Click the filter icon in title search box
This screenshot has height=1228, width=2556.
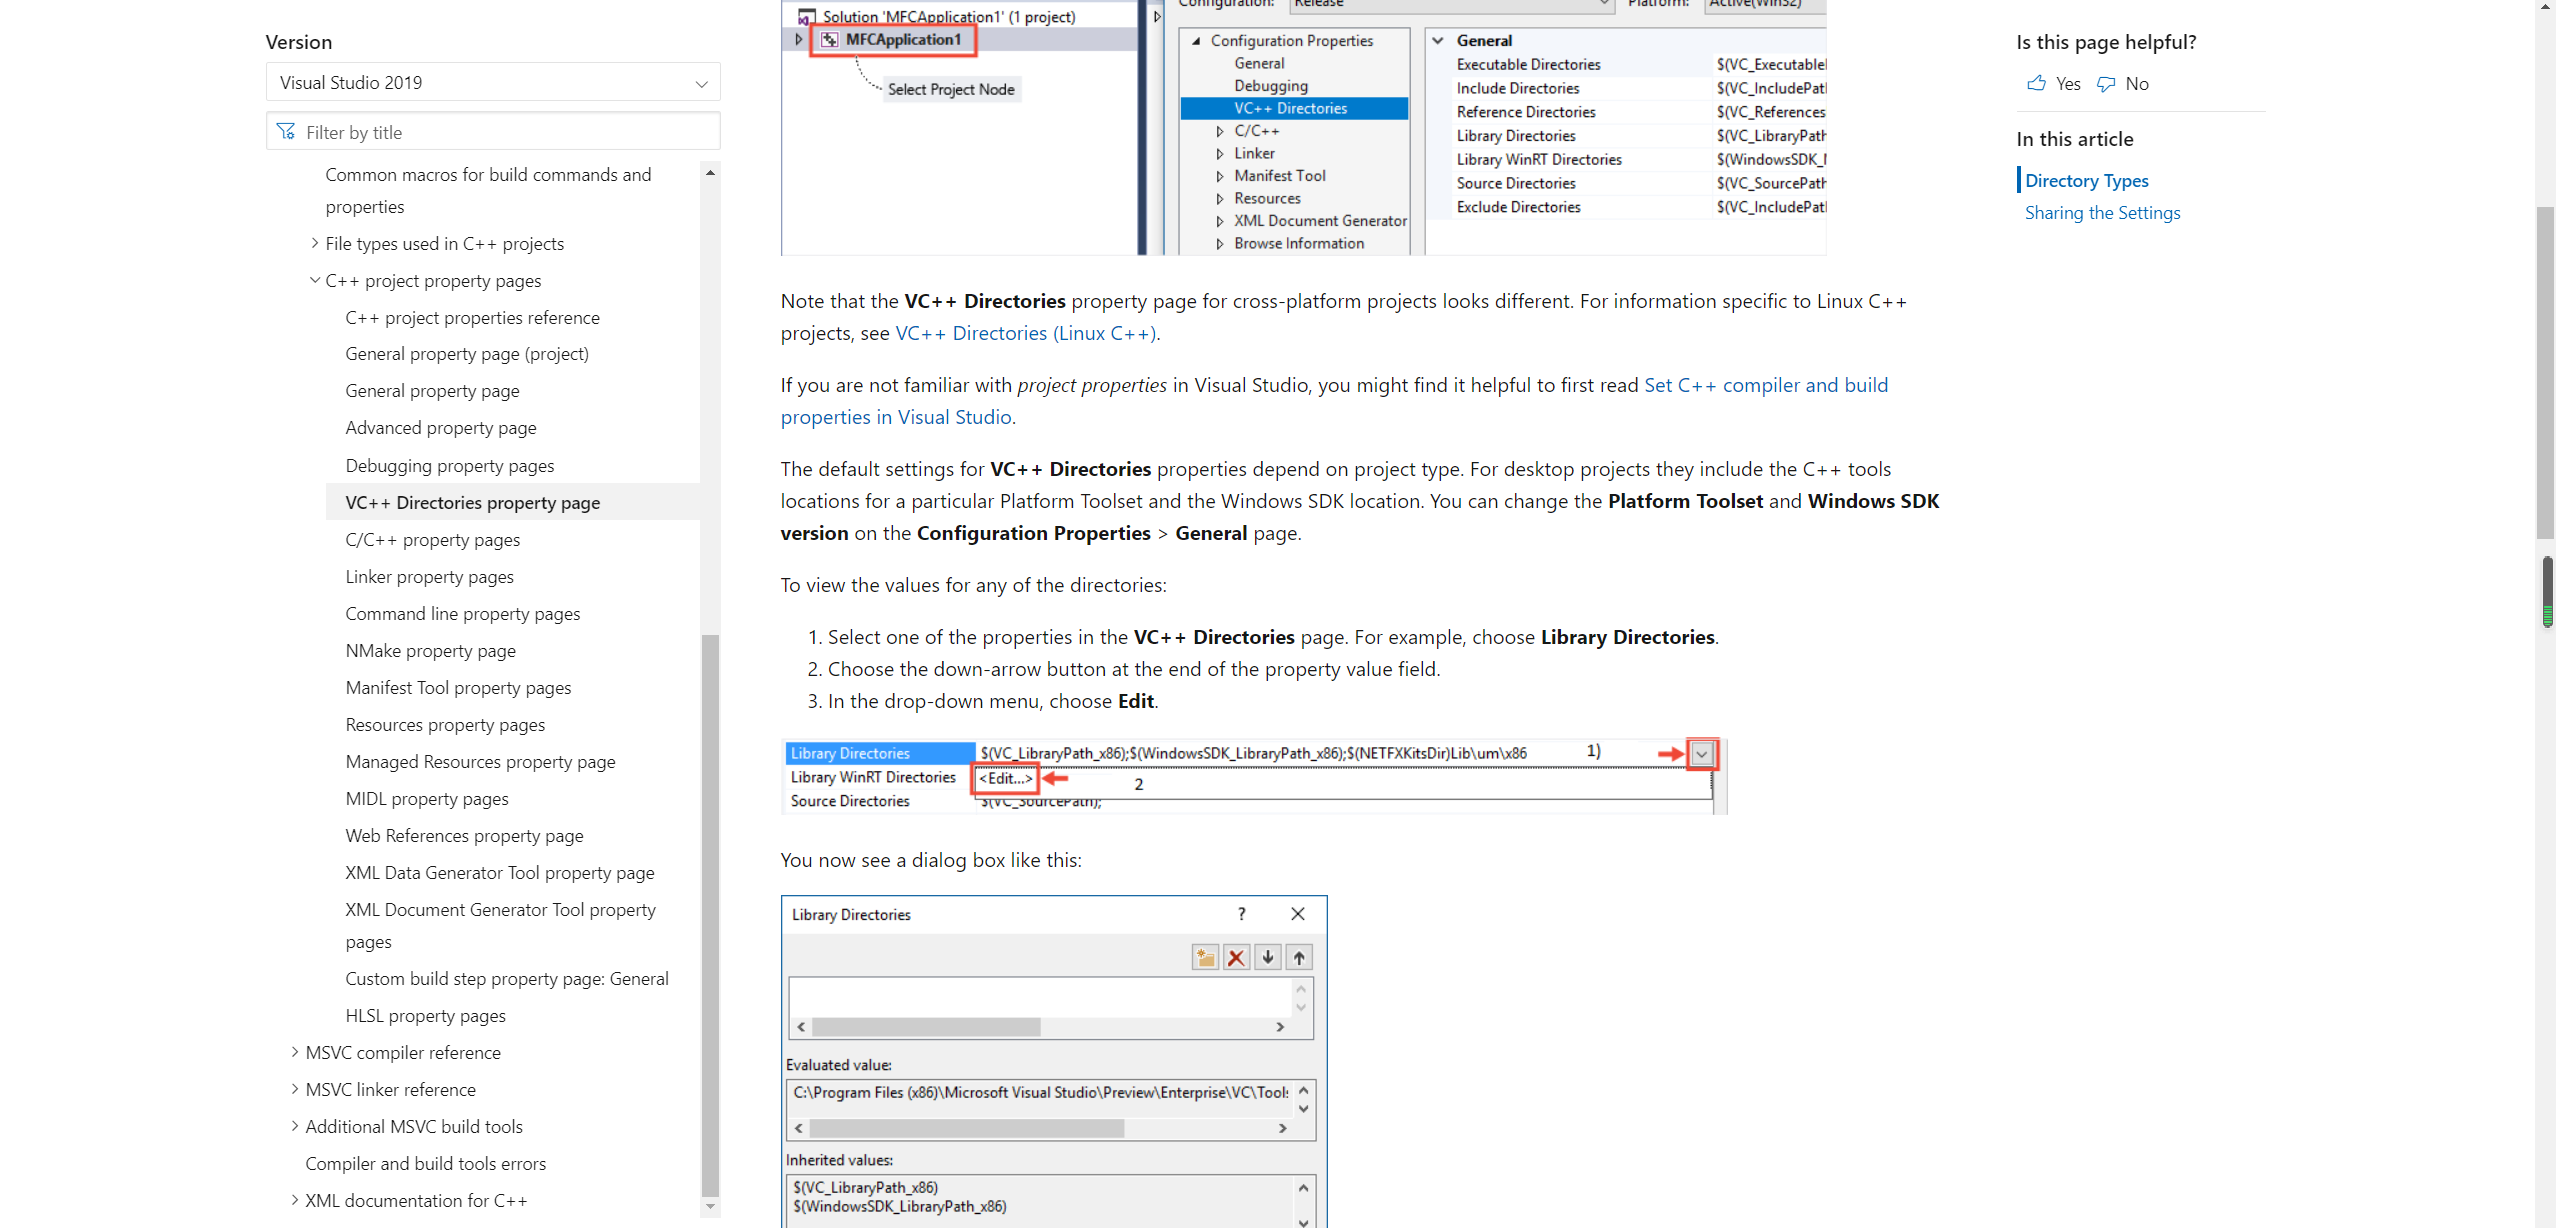[286, 132]
